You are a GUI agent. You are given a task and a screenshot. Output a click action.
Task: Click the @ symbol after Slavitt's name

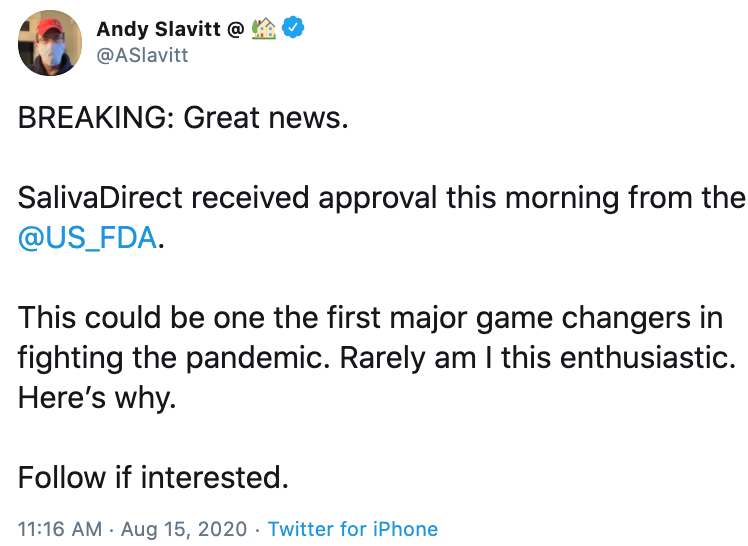[236, 30]
